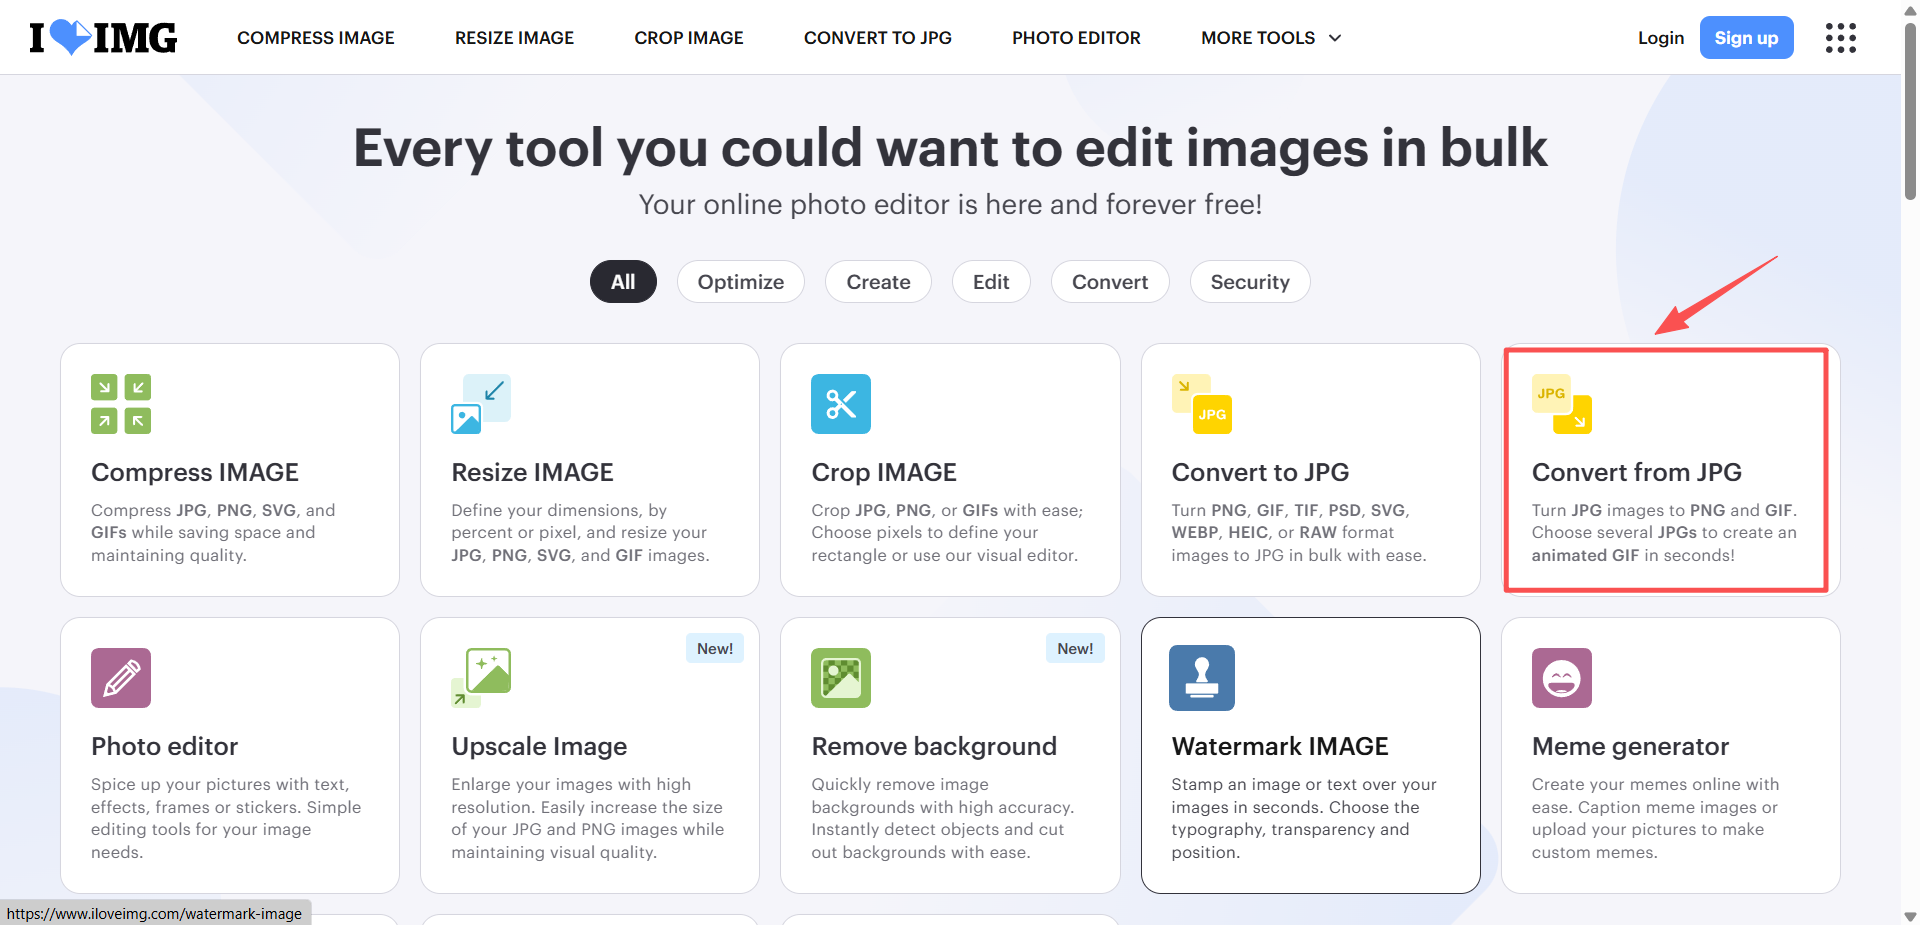The height and width of the screenshot is (925, 1920).
Task: Click the Meme generator smiley icon
Action: [1561, 678]
